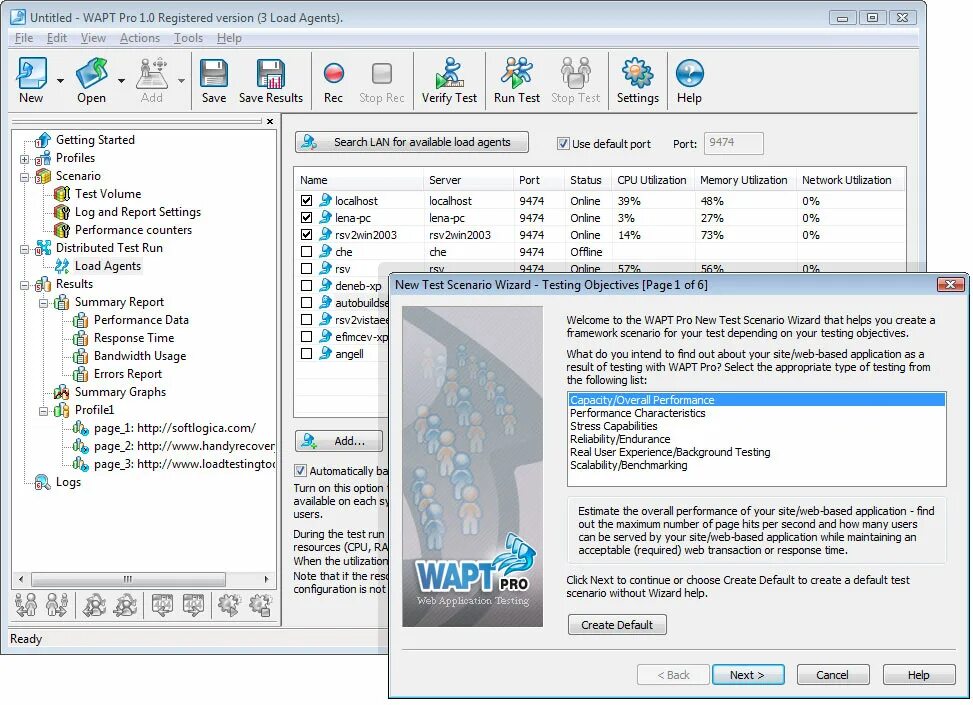973x705 pixels.
Task: Check the che agent checkbox
Action: 306,251
